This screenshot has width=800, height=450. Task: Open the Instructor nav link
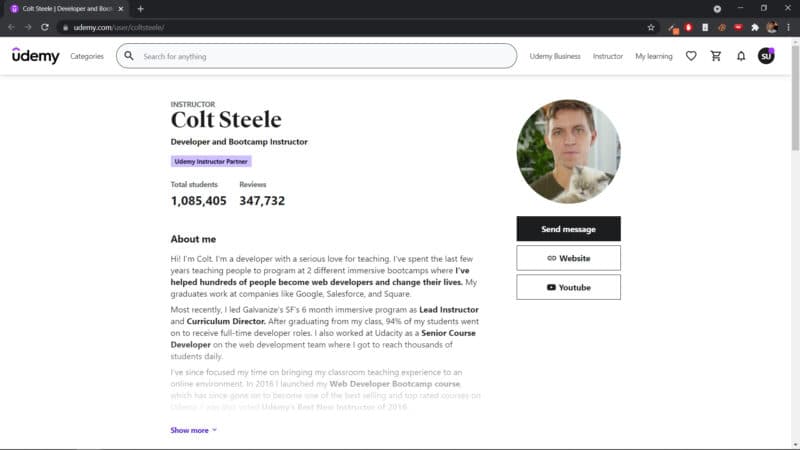click(608, 56)
